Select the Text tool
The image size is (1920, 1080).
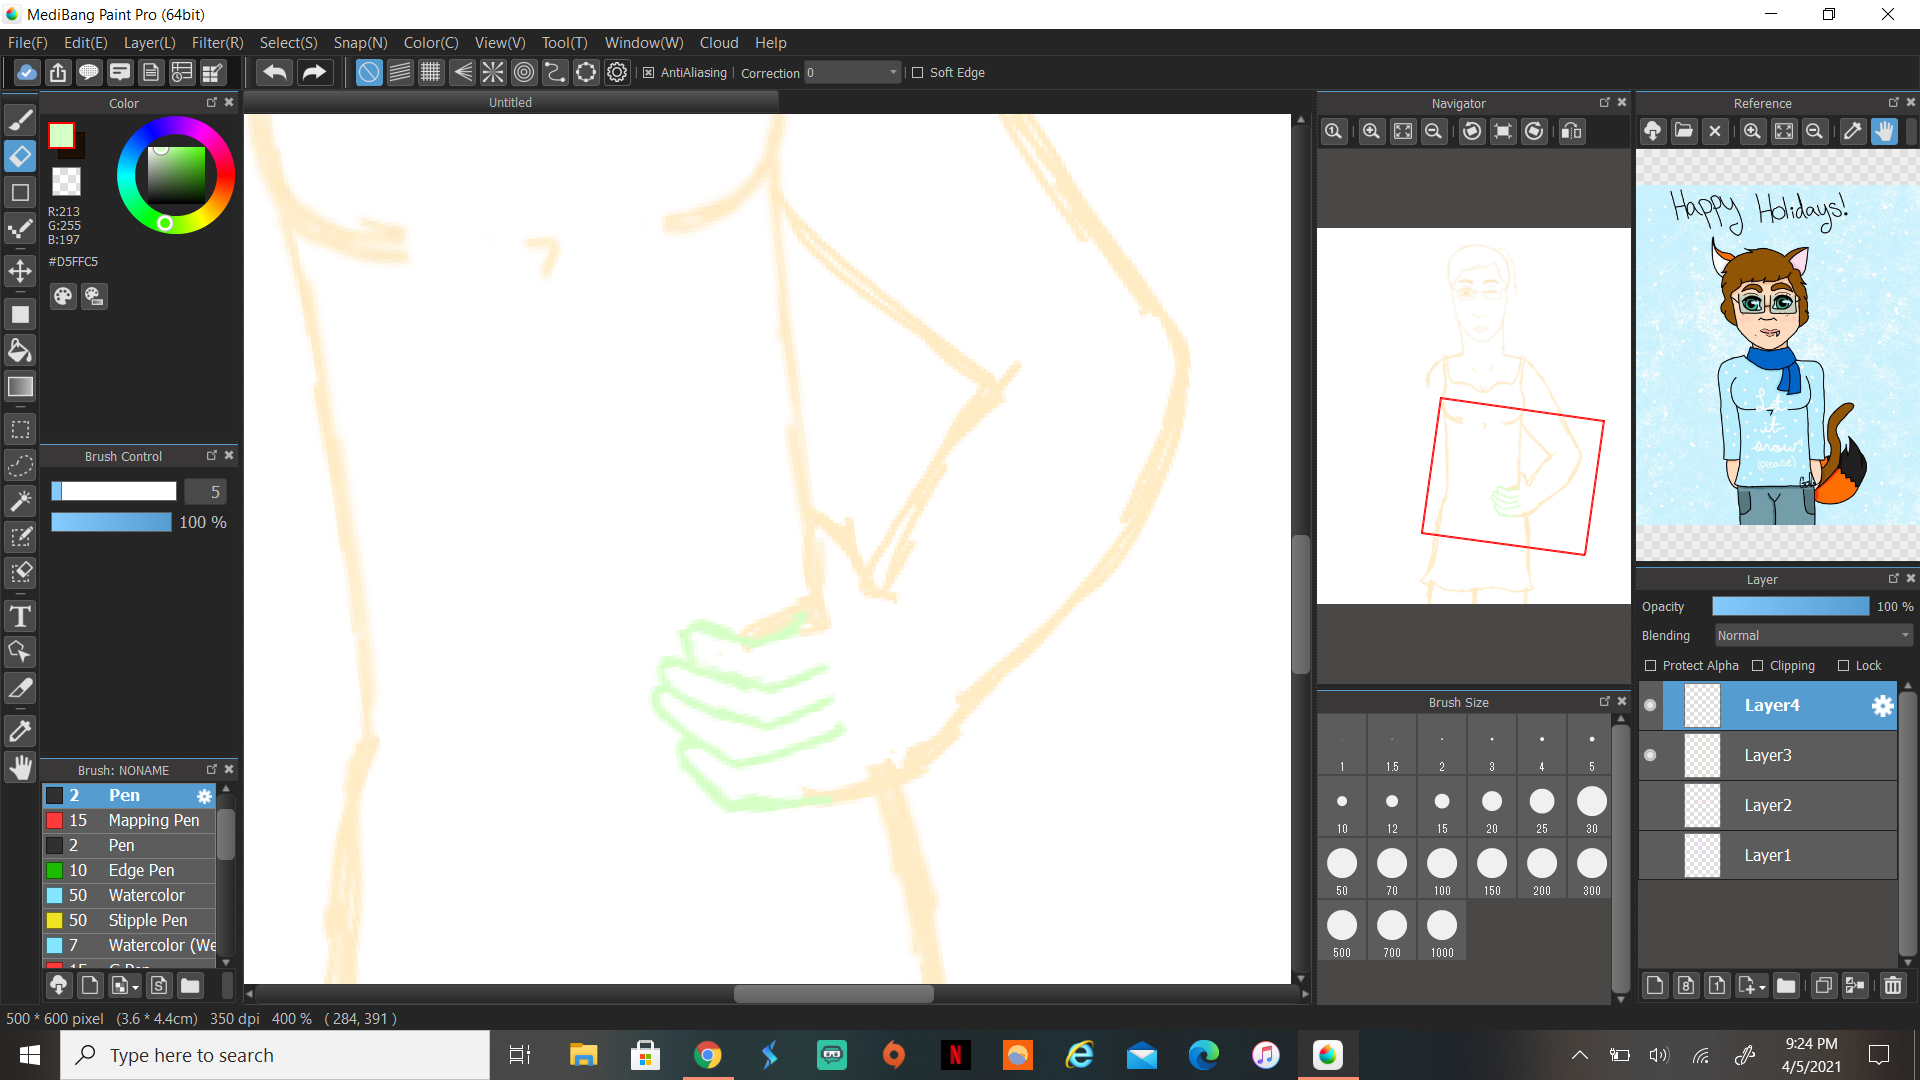pyautogui.click(x=20, y=616)
